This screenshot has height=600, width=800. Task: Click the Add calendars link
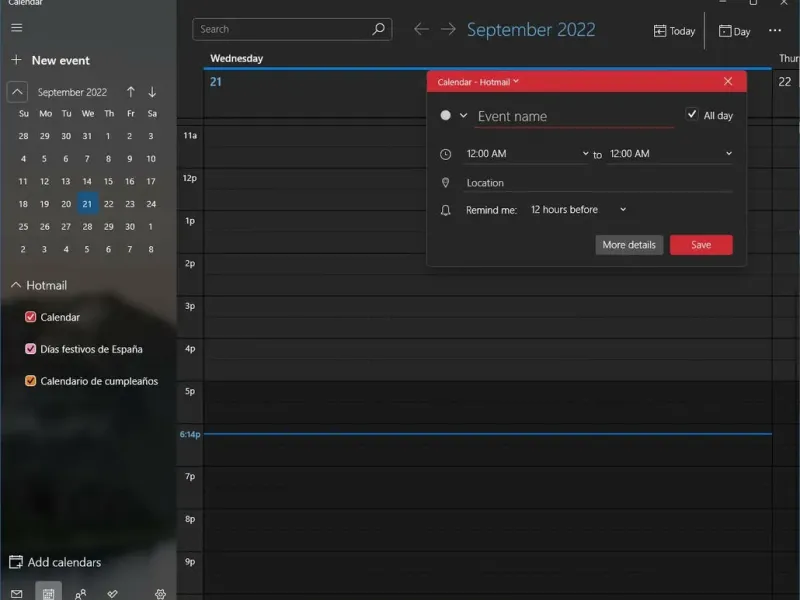pos(64,562)
